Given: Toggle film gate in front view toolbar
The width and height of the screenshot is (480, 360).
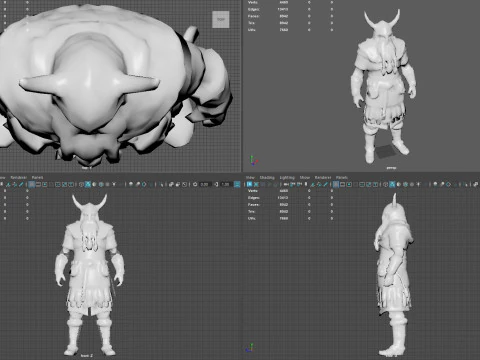Looking at the screenshot, I should click(38, 184).
